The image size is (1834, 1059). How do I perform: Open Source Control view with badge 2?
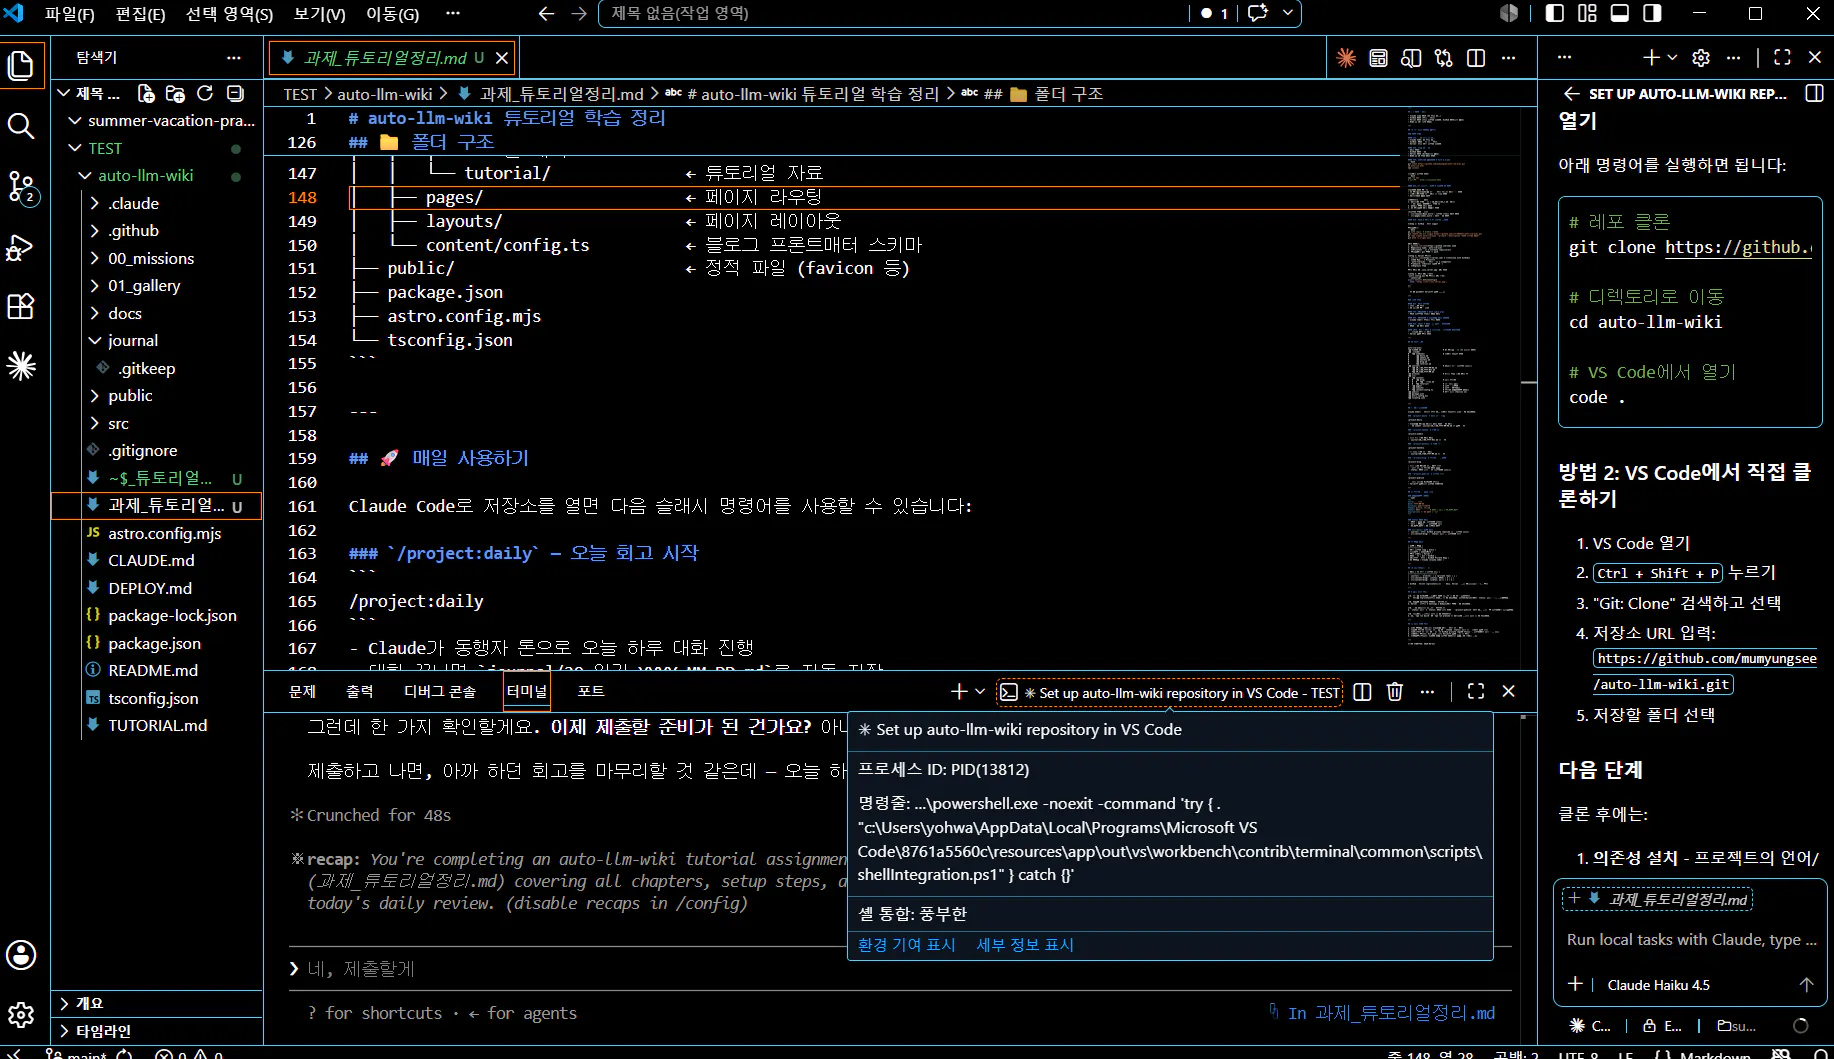tap(21, 187)
